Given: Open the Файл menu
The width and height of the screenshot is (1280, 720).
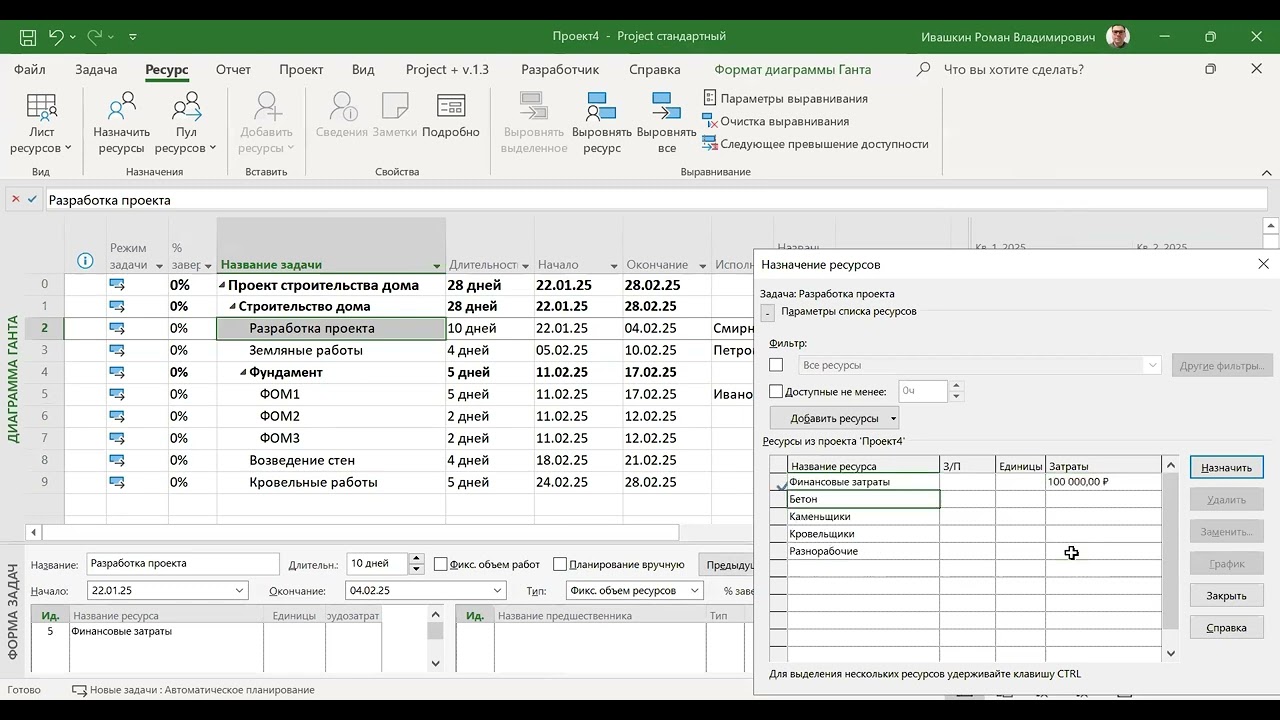Looking at the screenshot, I should click(30, 70).
